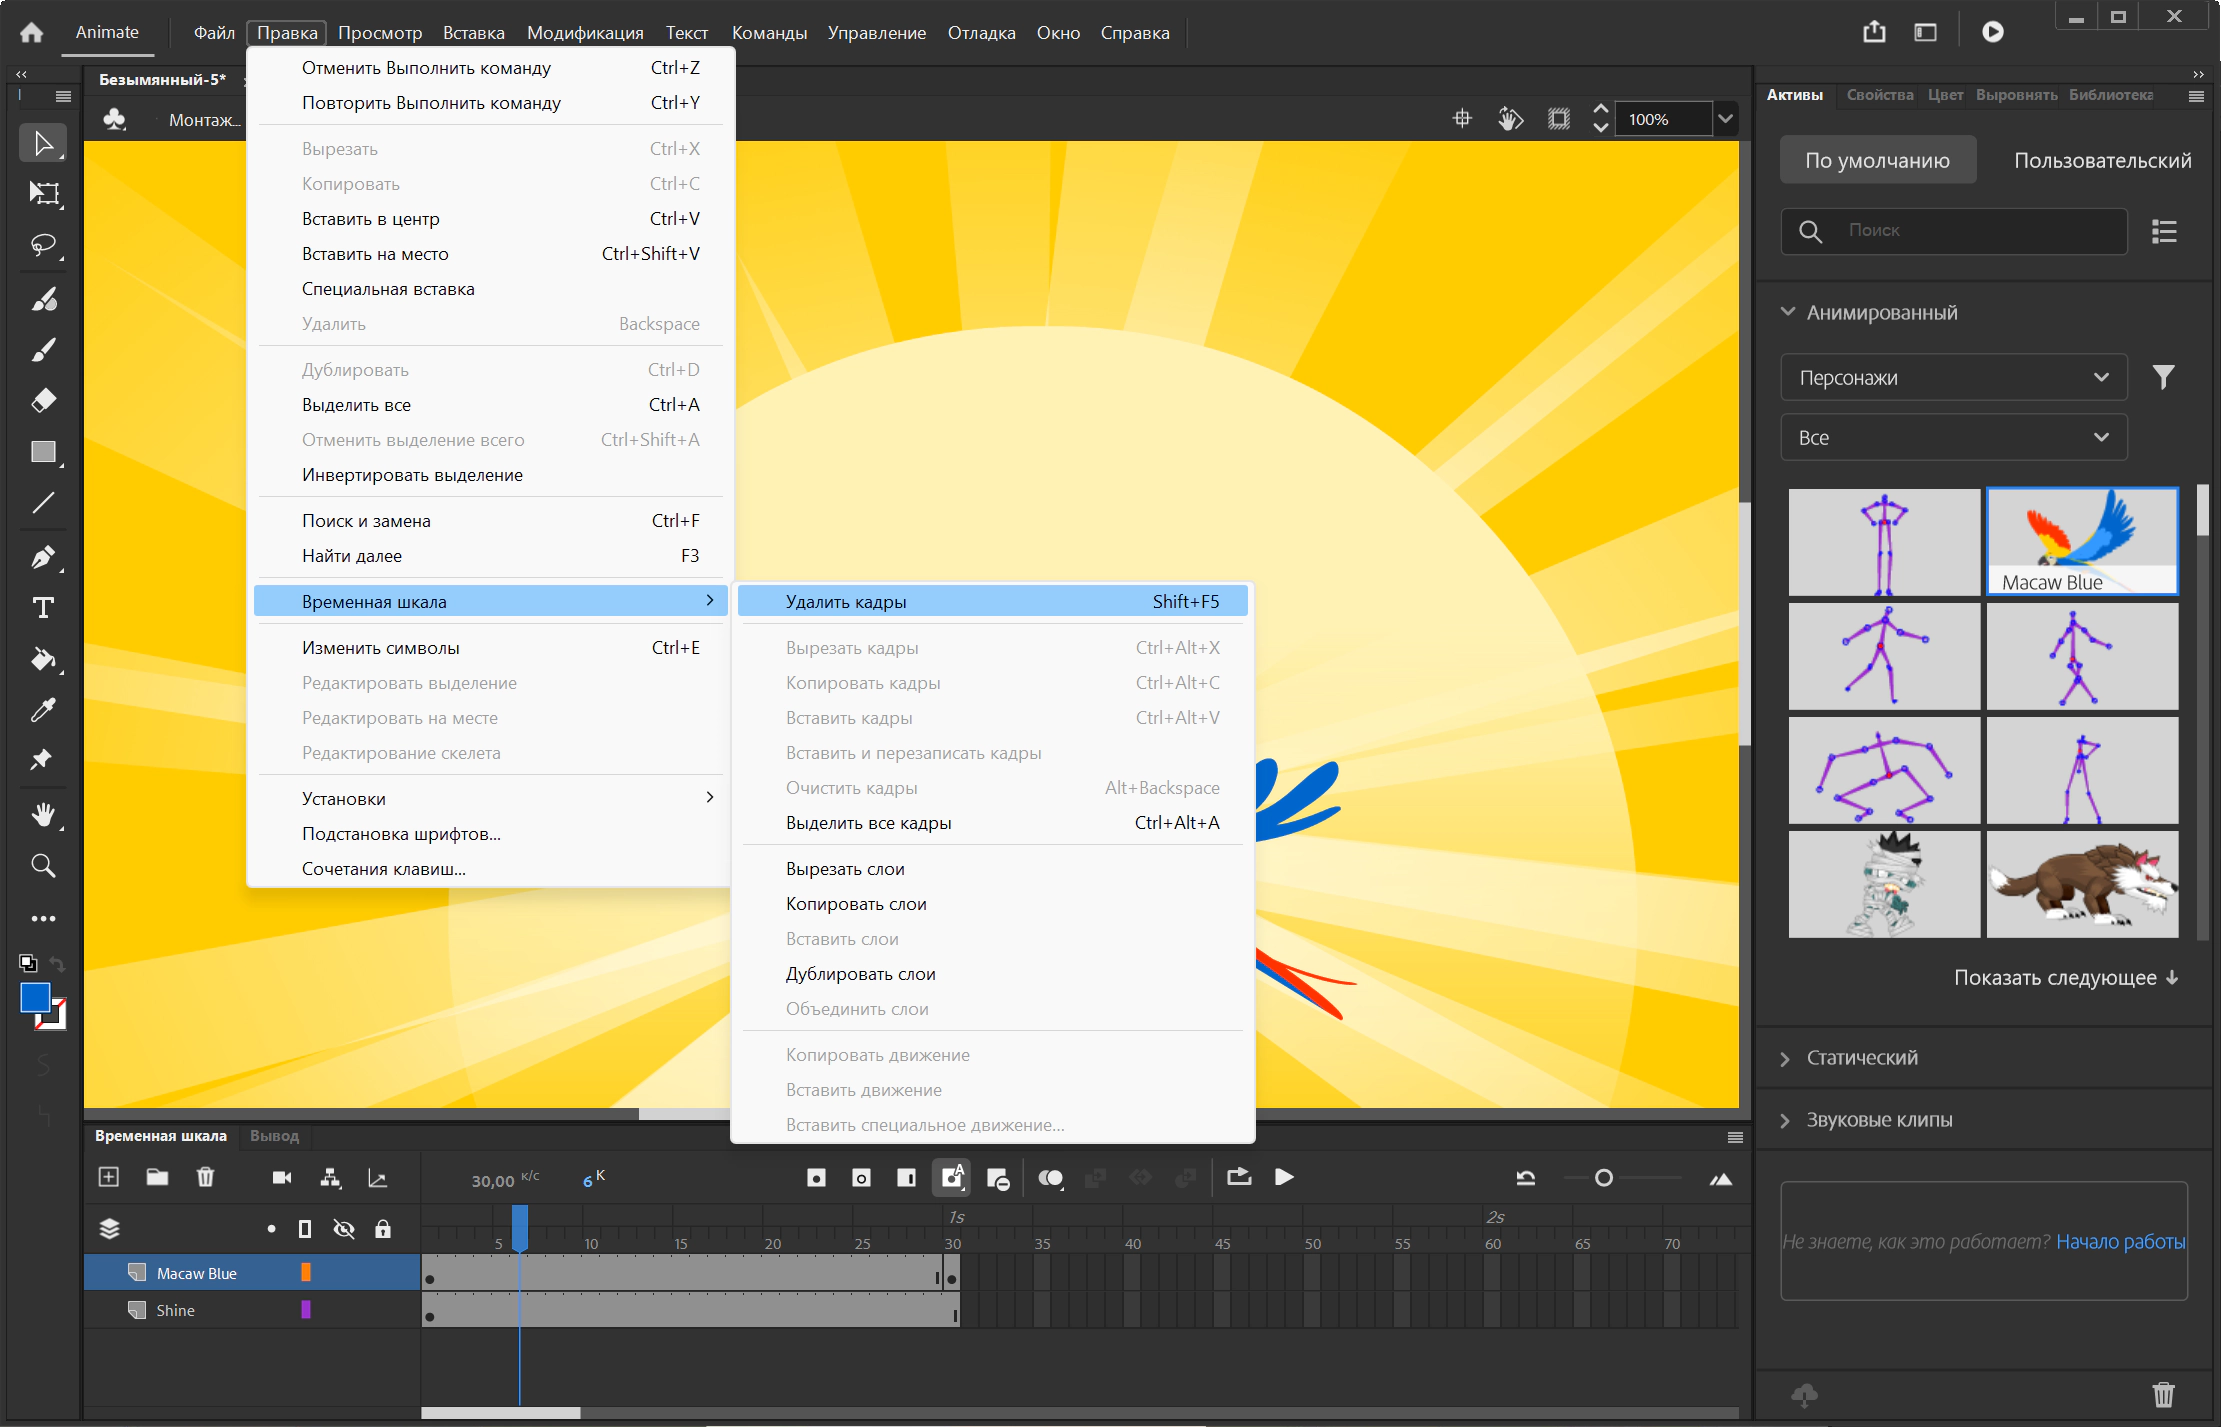The height and width of the screenshot is (1427, 2221).
Task: Select the Lasso tool
Action: point(43,245)
